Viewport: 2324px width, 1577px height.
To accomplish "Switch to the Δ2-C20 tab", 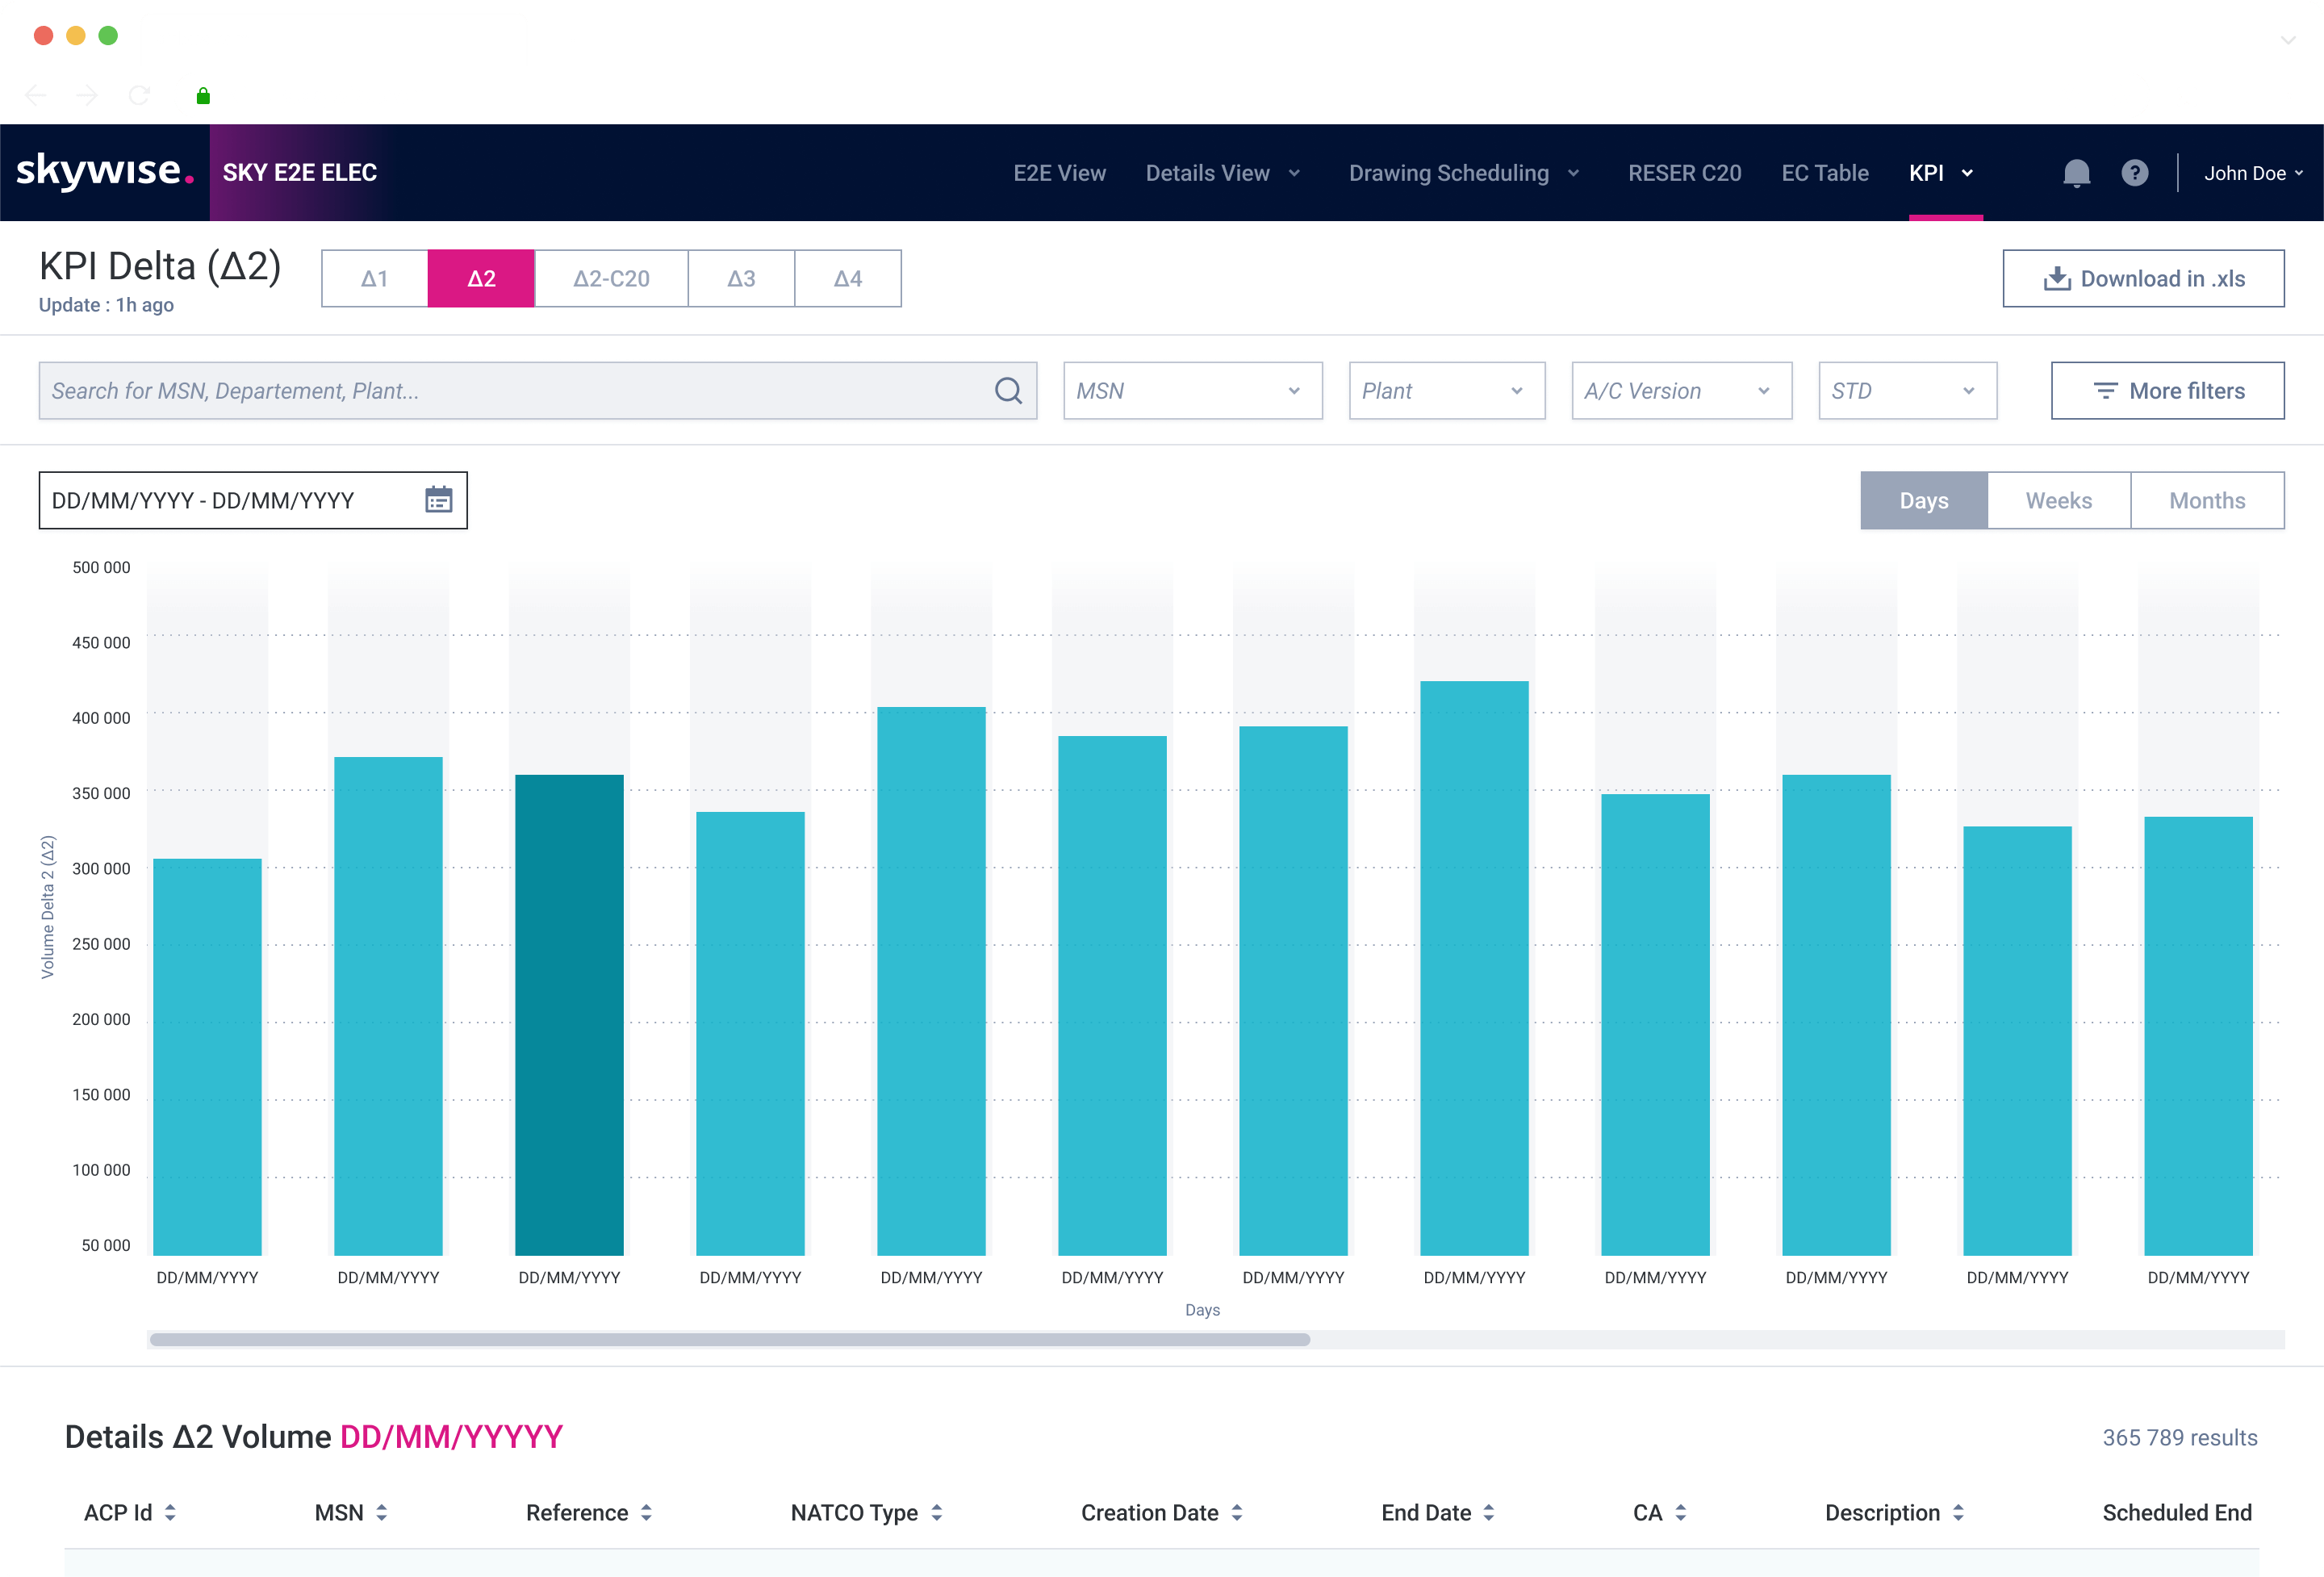I will (x=611, y=278).
